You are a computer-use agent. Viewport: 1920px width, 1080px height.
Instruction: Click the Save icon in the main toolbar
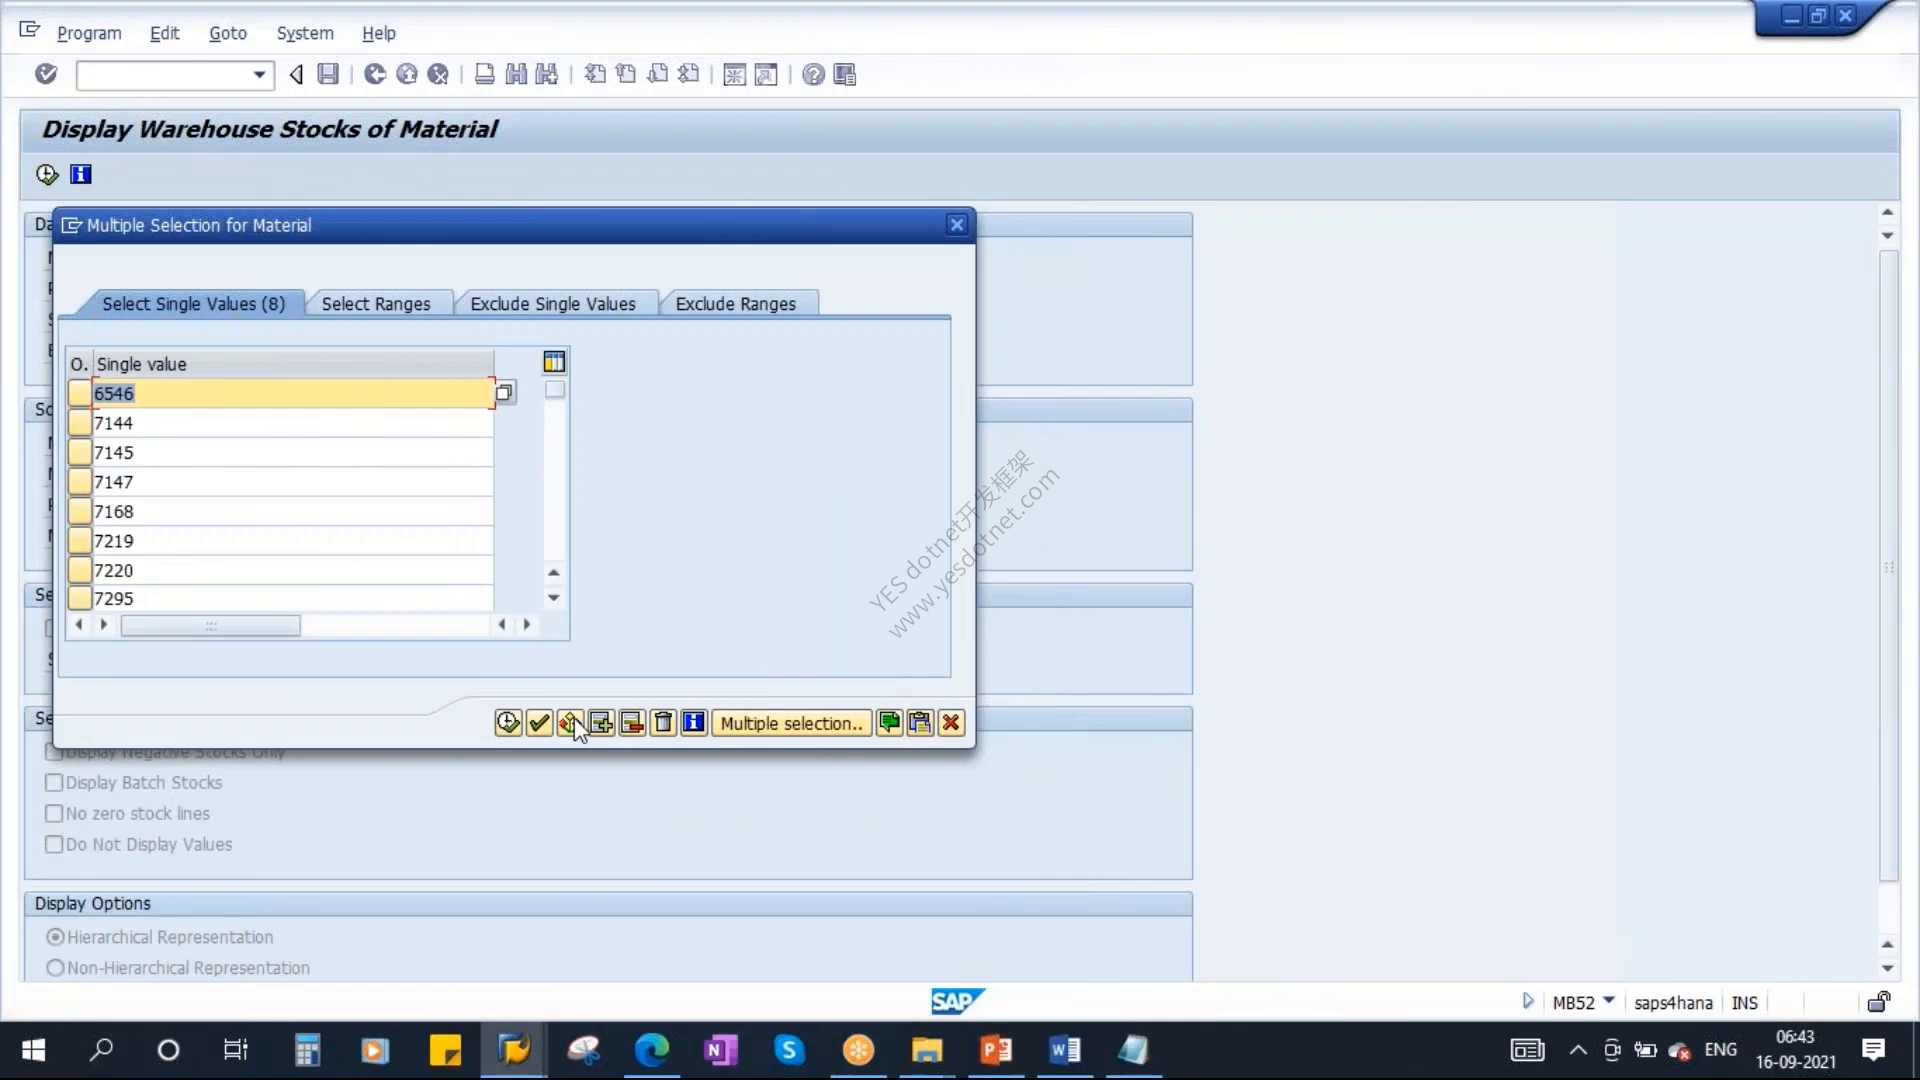pyautogui.click(x=328, y=74)
